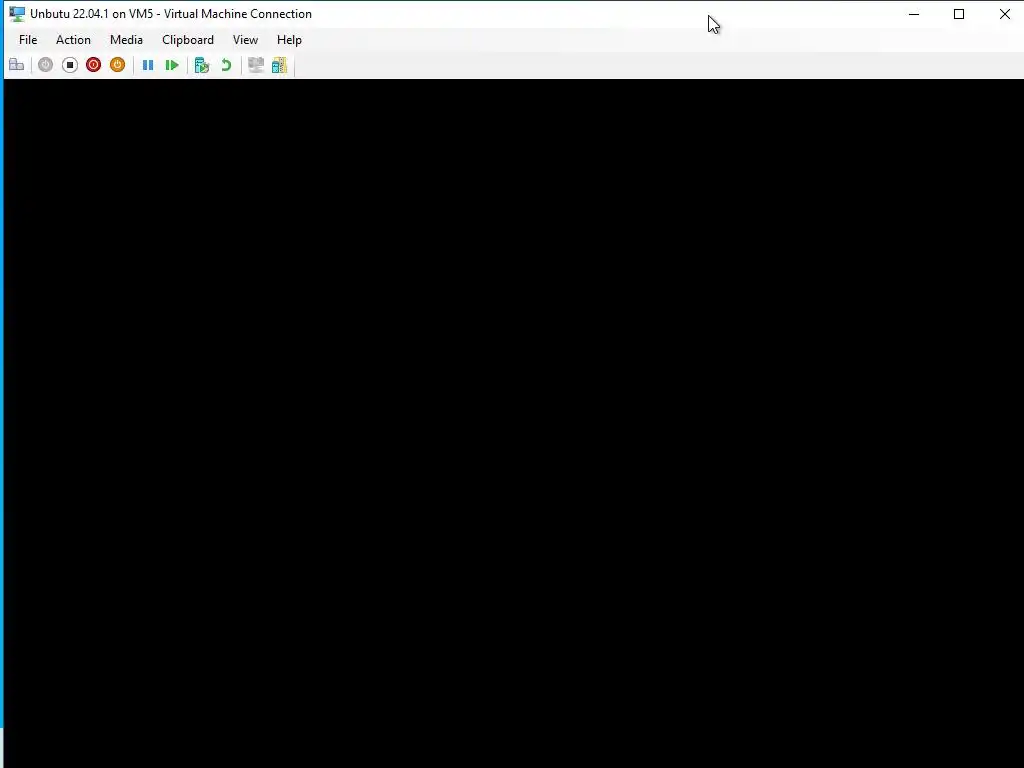Open the Action menu
This screenshot has height=768, width=1024.
pyautogui.click(x=73, y=40)
